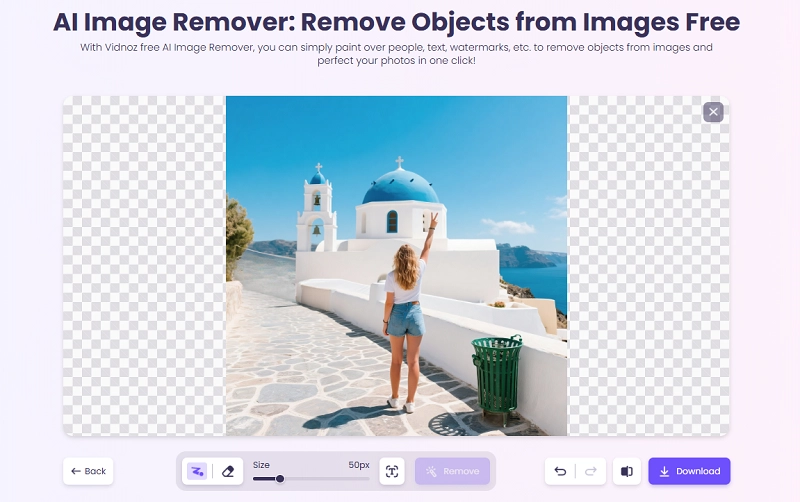Redo the last action
The height and width of the screenshot is (502, 800).
click(591, 471)
